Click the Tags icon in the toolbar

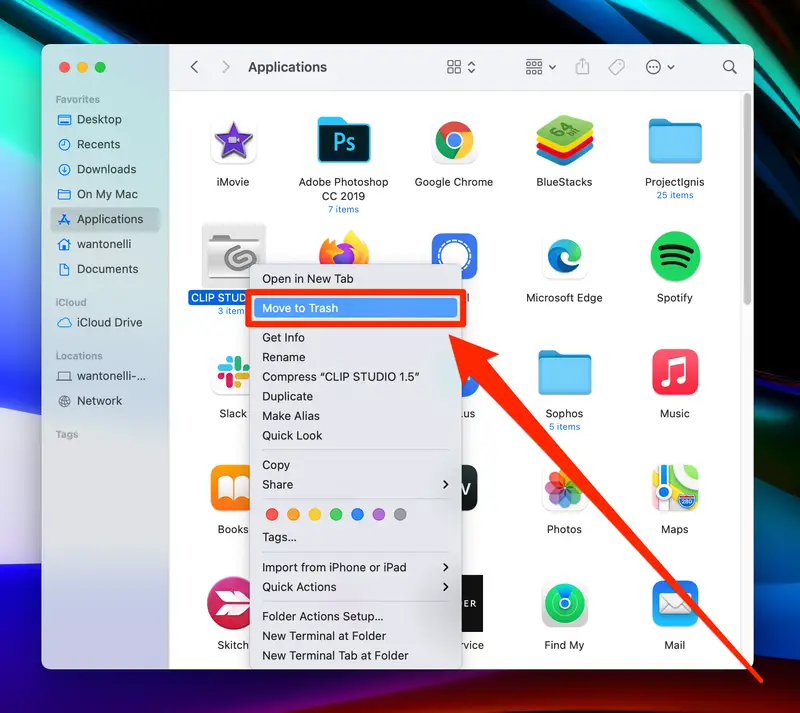click(617, 67)
